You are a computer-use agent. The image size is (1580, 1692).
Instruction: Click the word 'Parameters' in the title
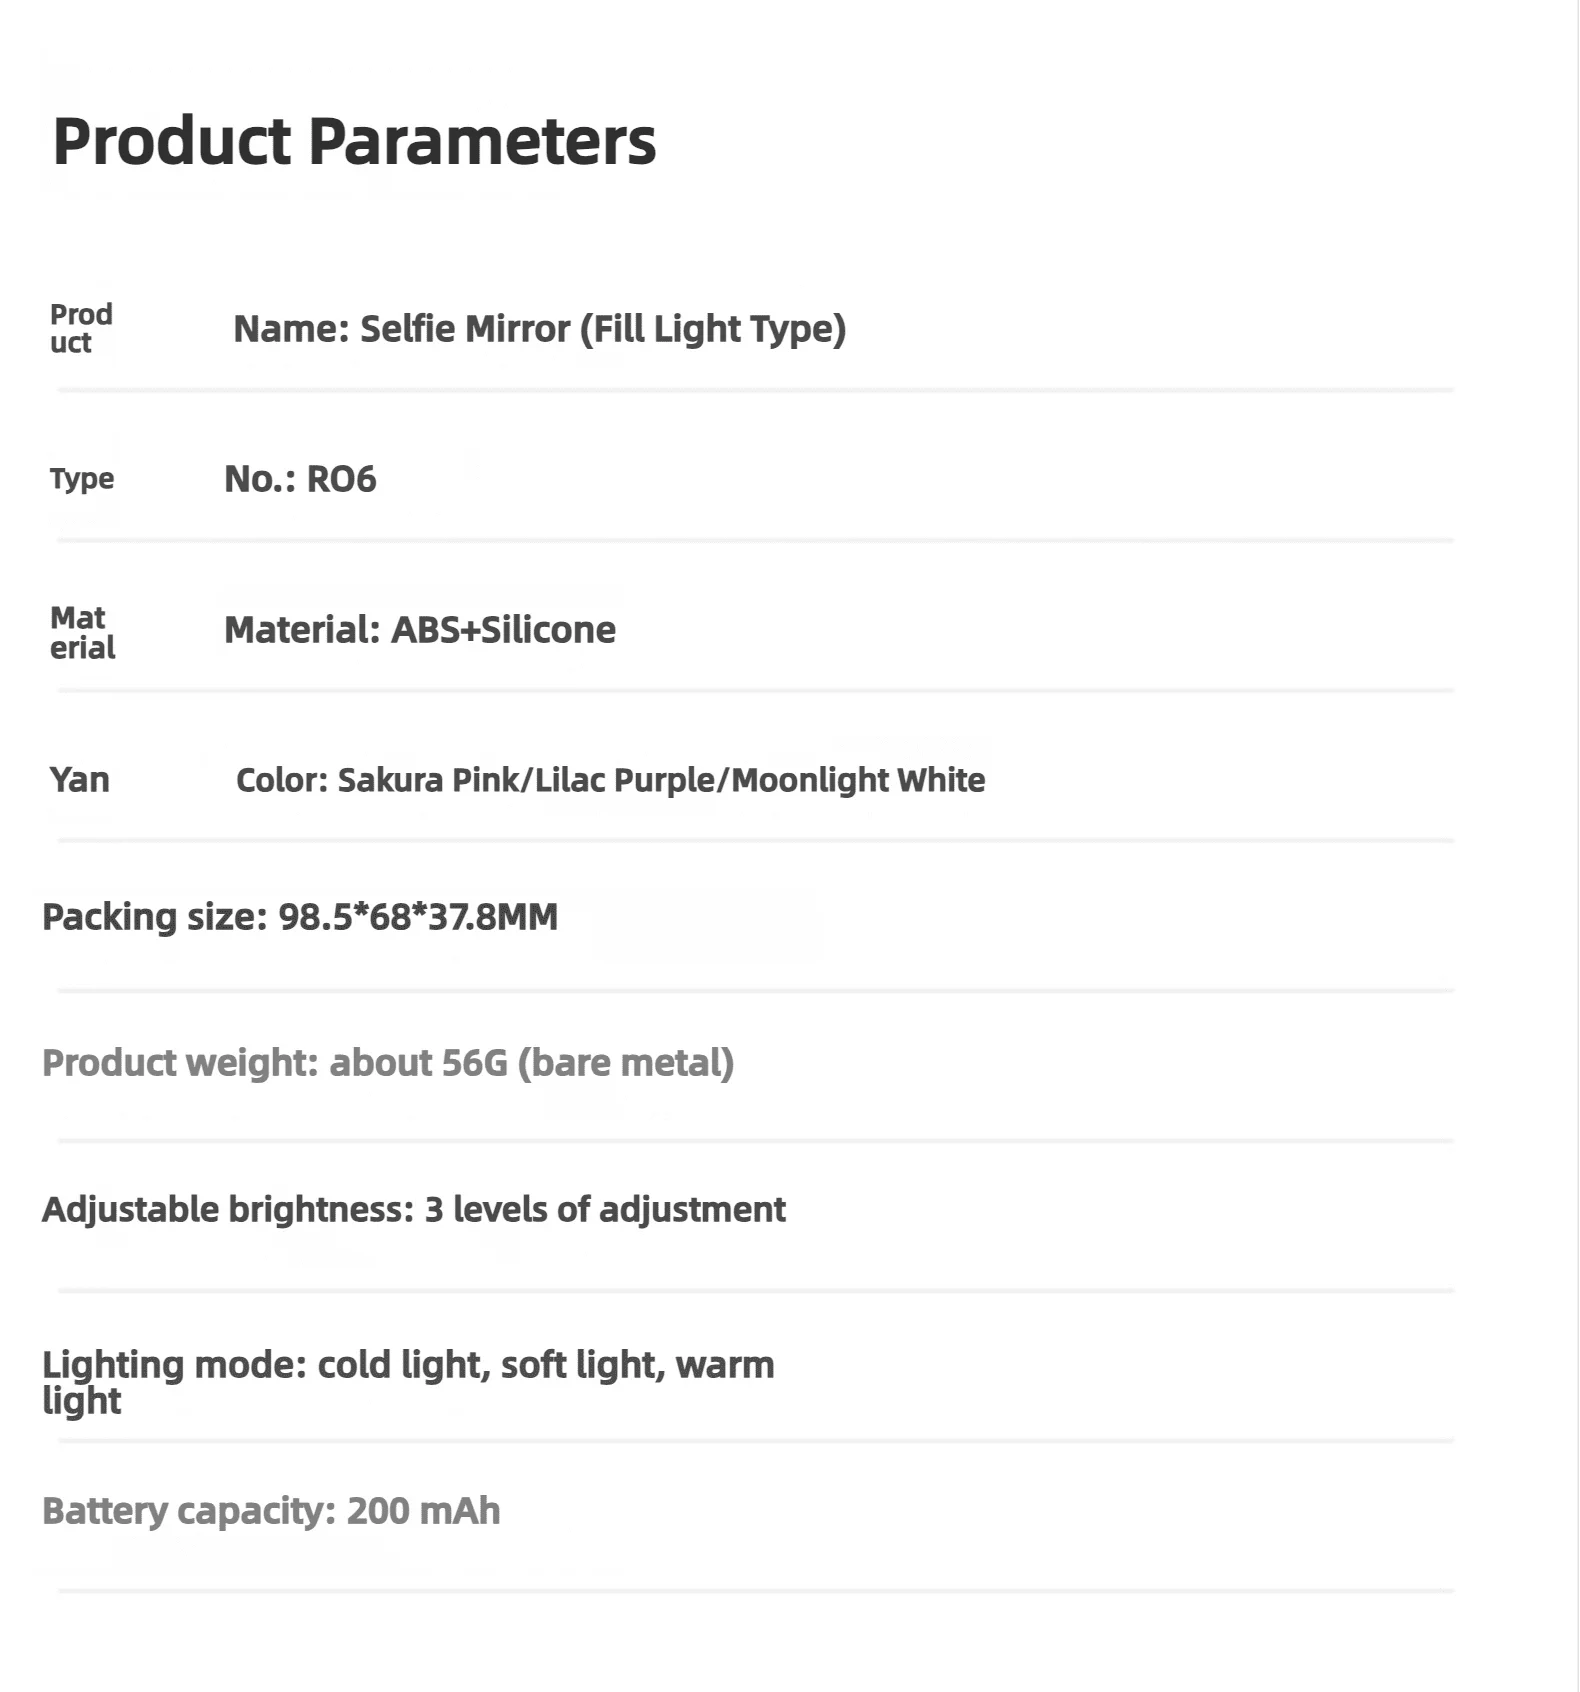pyautogui.click(x=482, y=141)
